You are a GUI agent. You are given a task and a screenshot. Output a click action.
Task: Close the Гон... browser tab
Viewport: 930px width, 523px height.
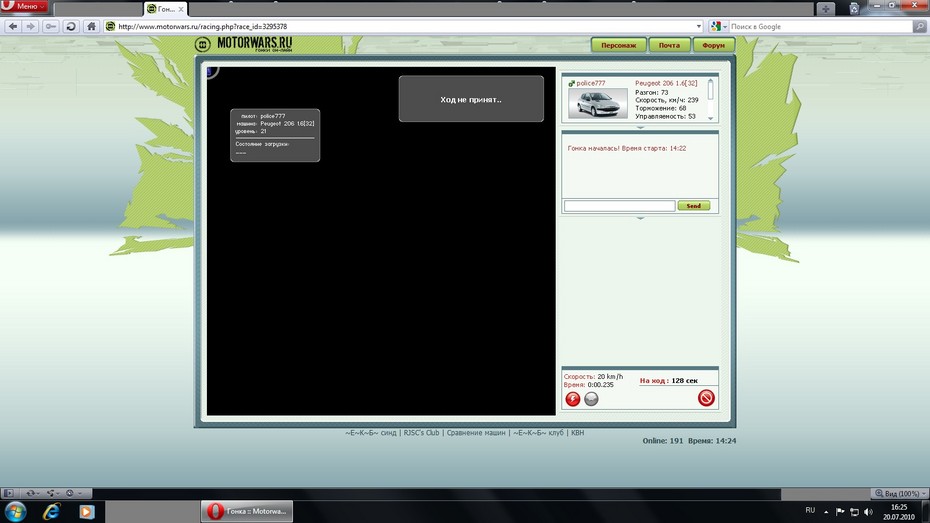click(181, 9)
